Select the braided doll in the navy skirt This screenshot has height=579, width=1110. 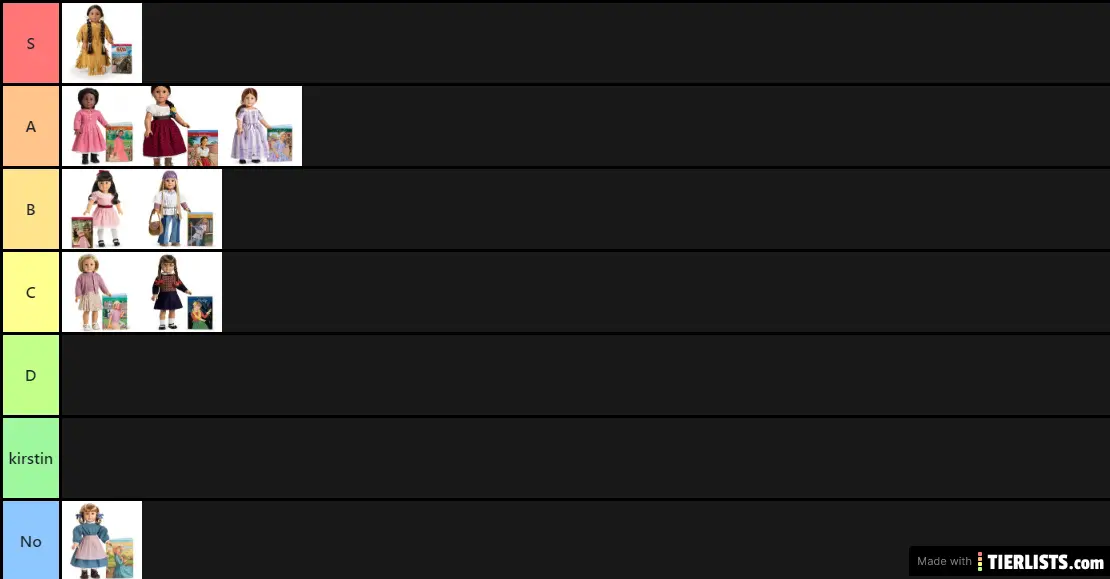click(181, 292)
